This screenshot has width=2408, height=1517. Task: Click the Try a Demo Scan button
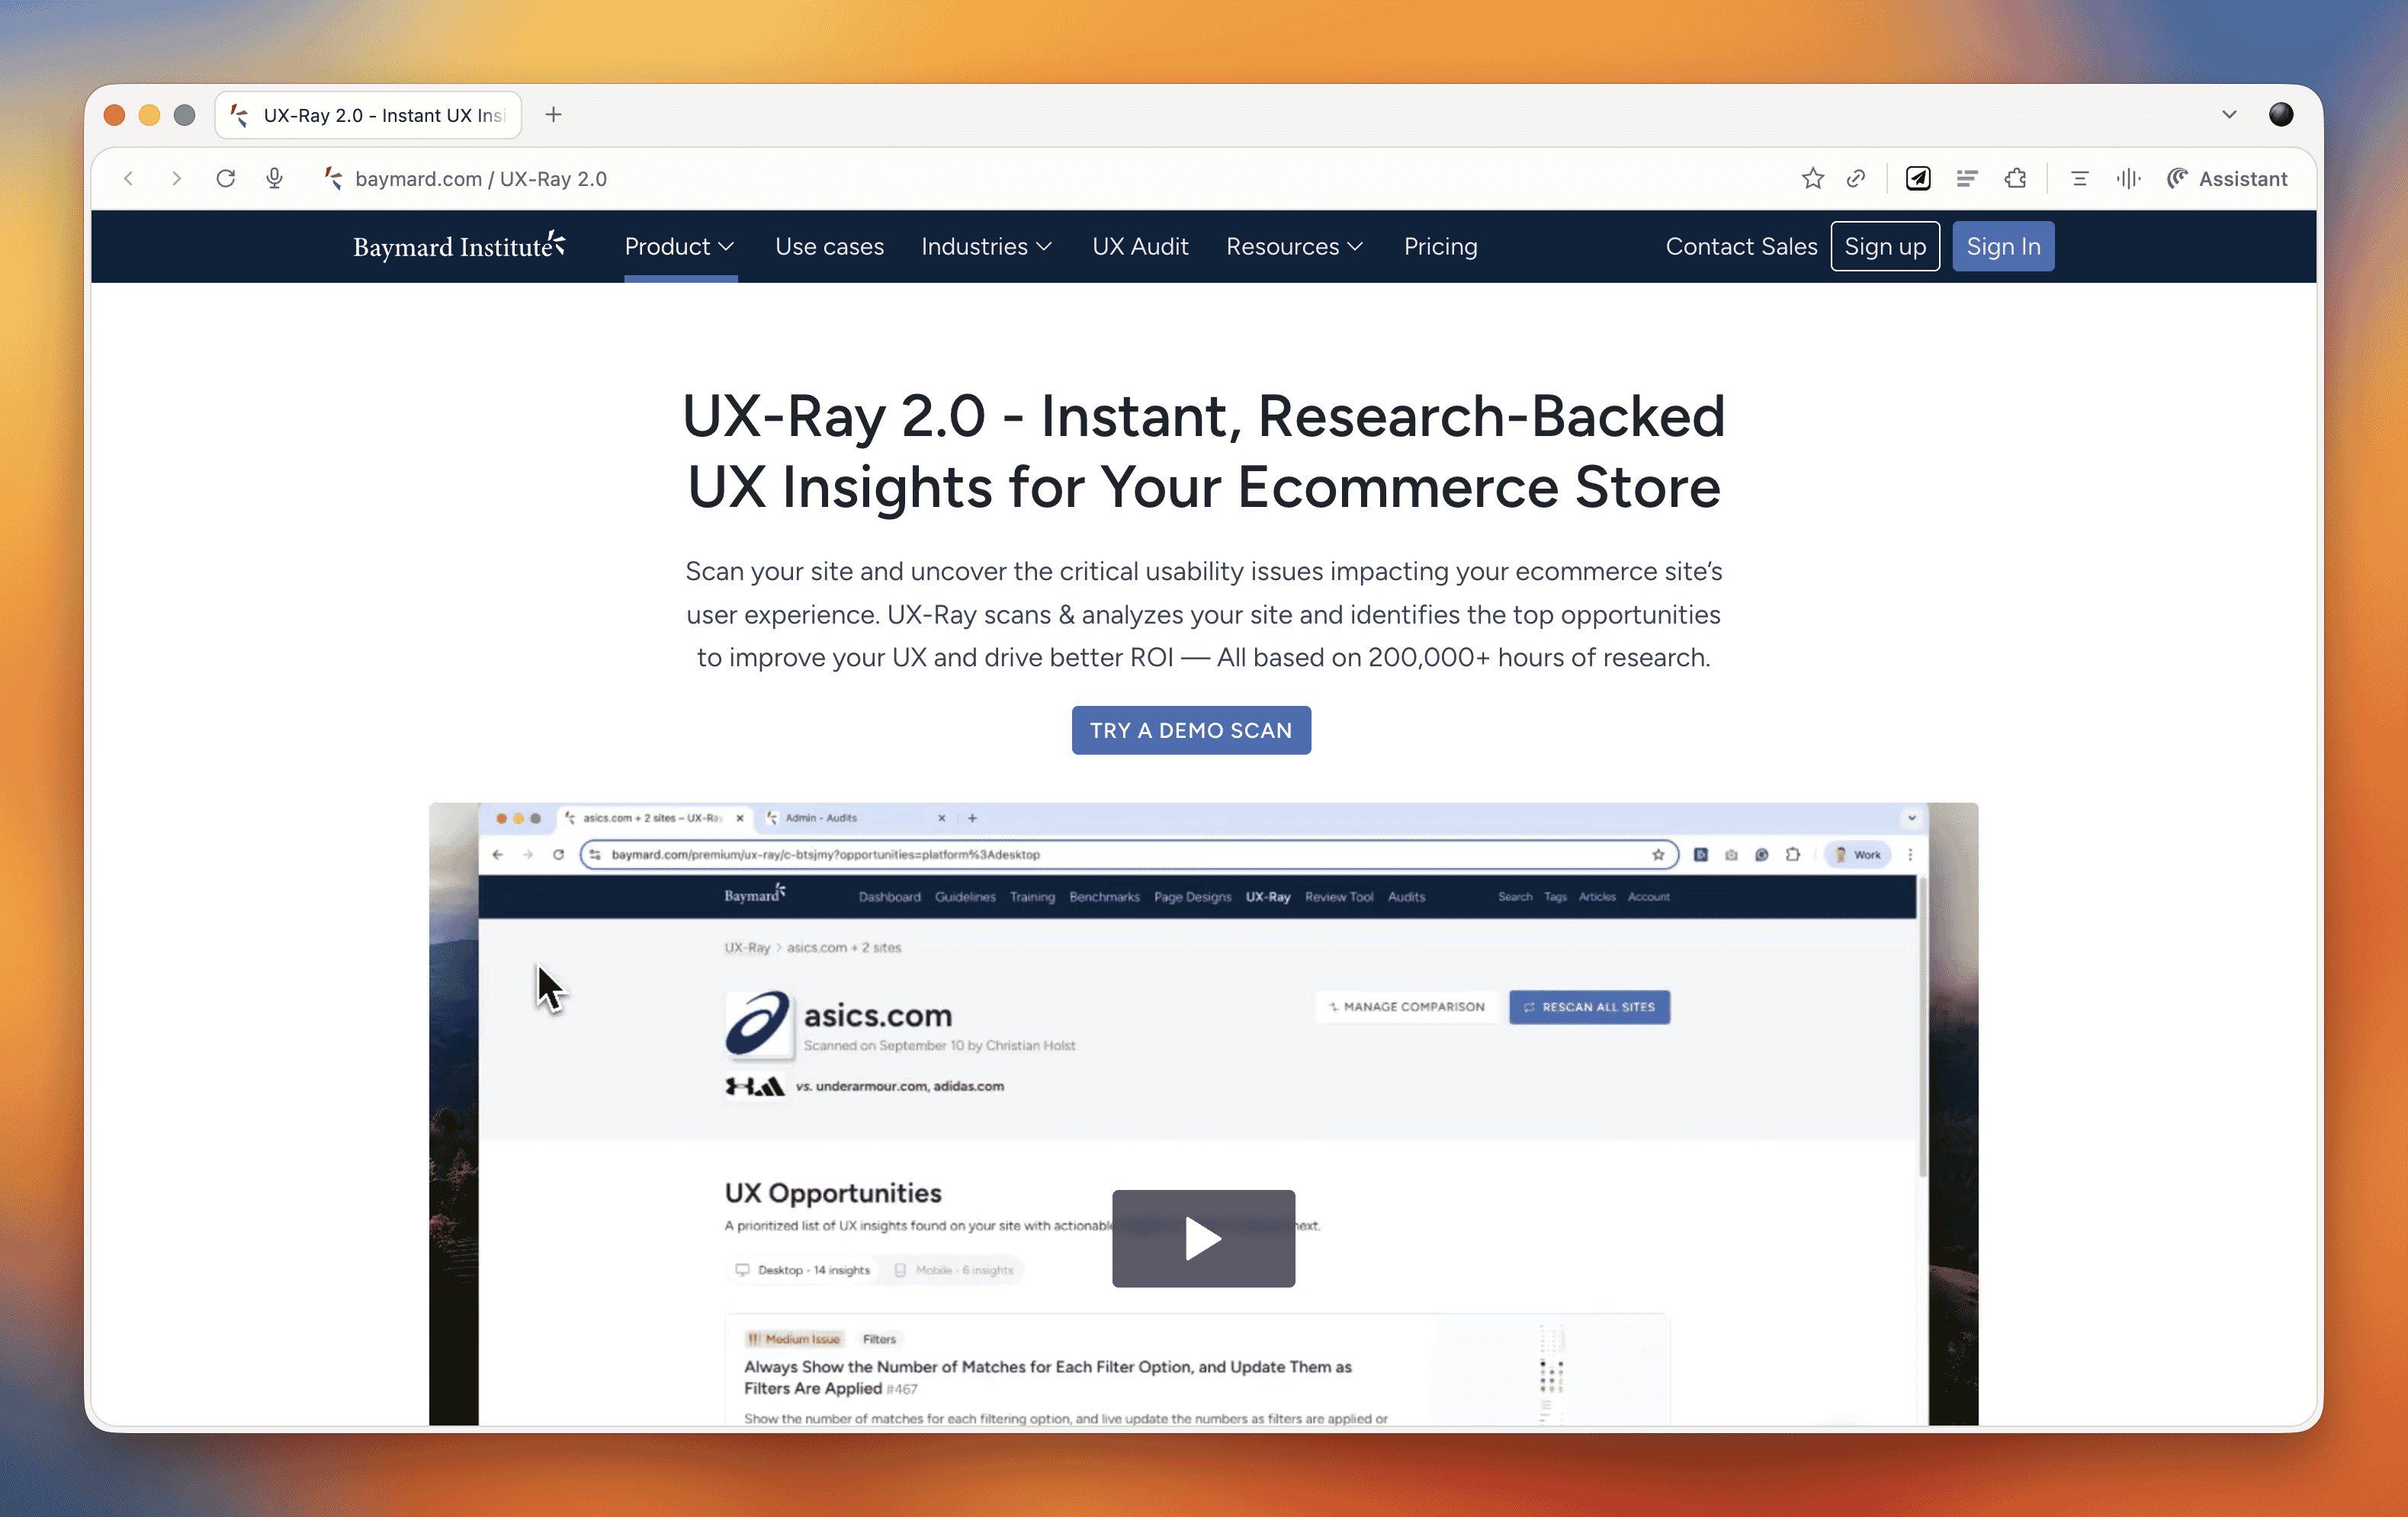point(1191,730)
